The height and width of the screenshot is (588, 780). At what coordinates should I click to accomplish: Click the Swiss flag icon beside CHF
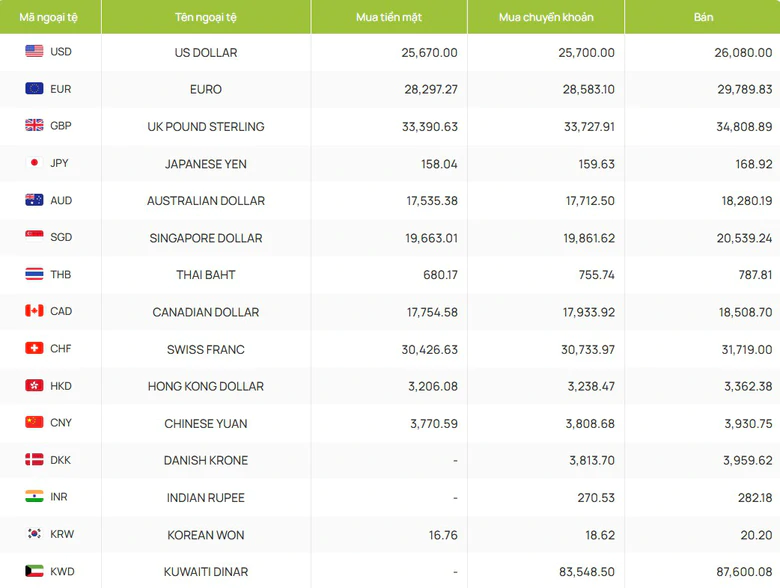[34, 348]
